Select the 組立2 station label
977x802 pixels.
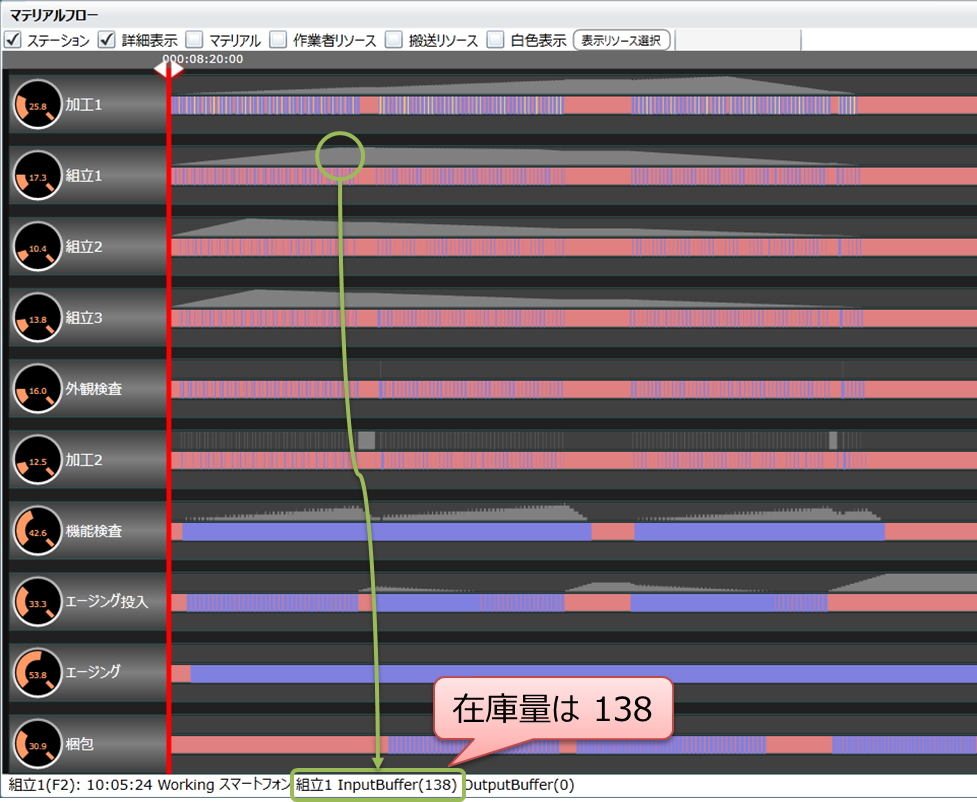tap(83, 246)
